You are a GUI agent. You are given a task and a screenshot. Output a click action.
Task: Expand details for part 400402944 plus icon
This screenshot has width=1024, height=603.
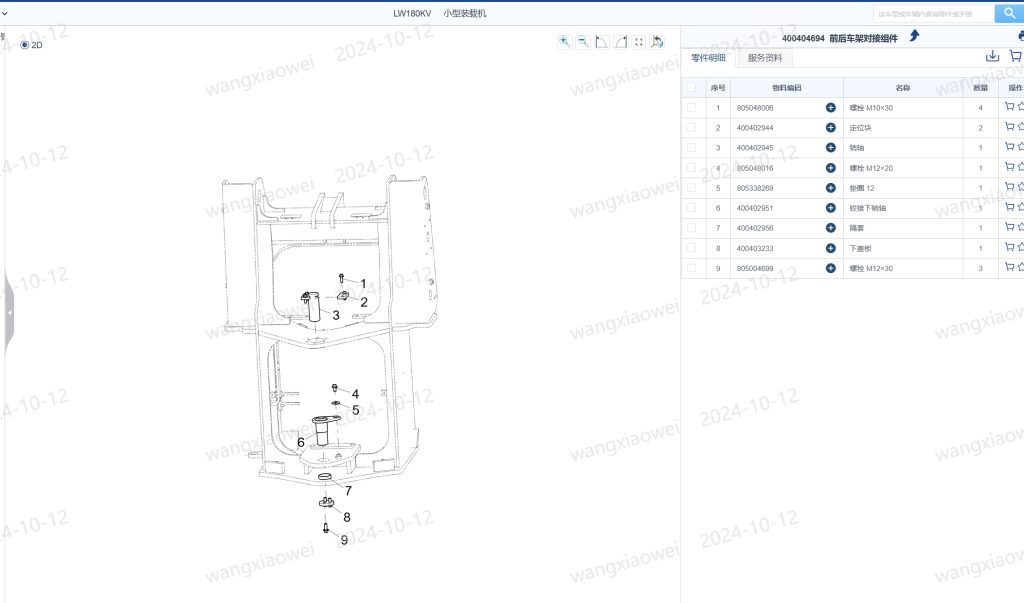[x=831, y=127]
